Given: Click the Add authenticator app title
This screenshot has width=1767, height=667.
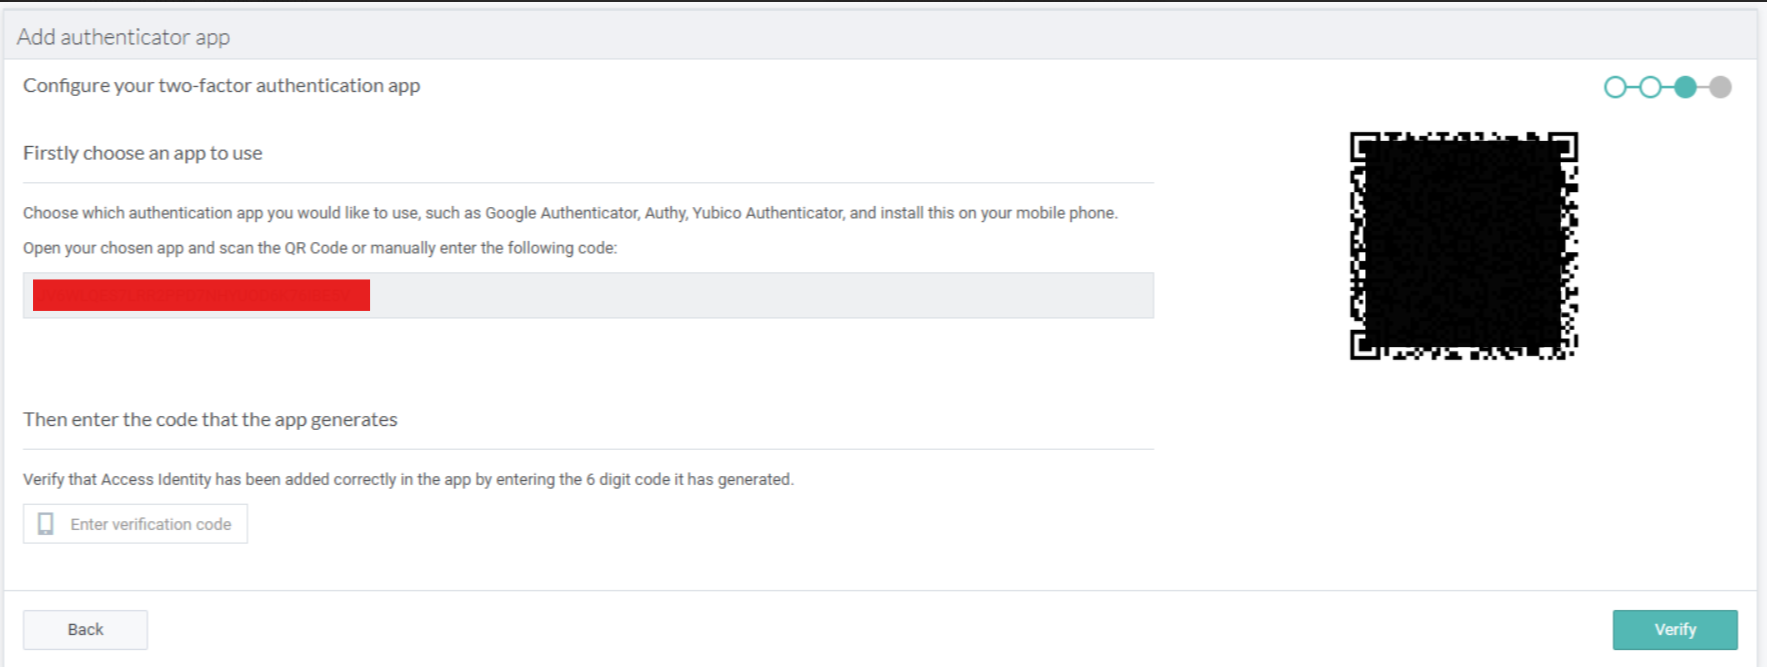Looking at the screenshot, I should (123, 37).
